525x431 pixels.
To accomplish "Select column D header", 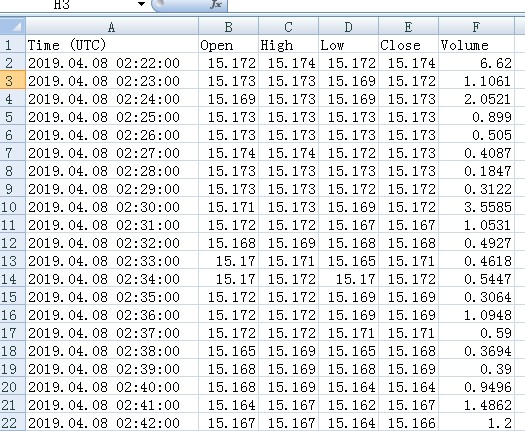I will click(x=348, y=26).
